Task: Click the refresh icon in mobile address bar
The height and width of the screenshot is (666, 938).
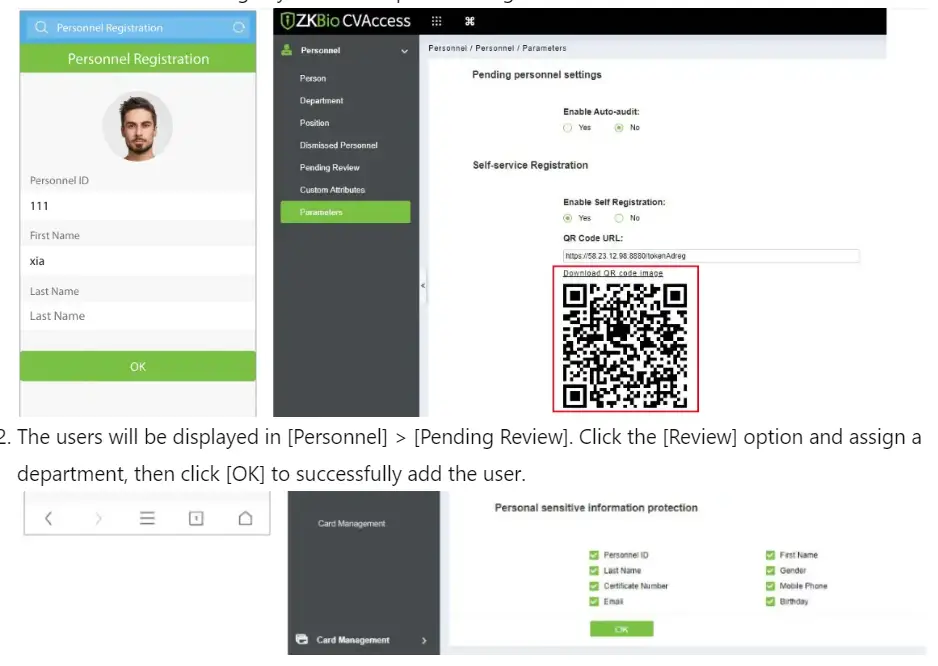Action: pyautogui.click(x=239, y=28)
